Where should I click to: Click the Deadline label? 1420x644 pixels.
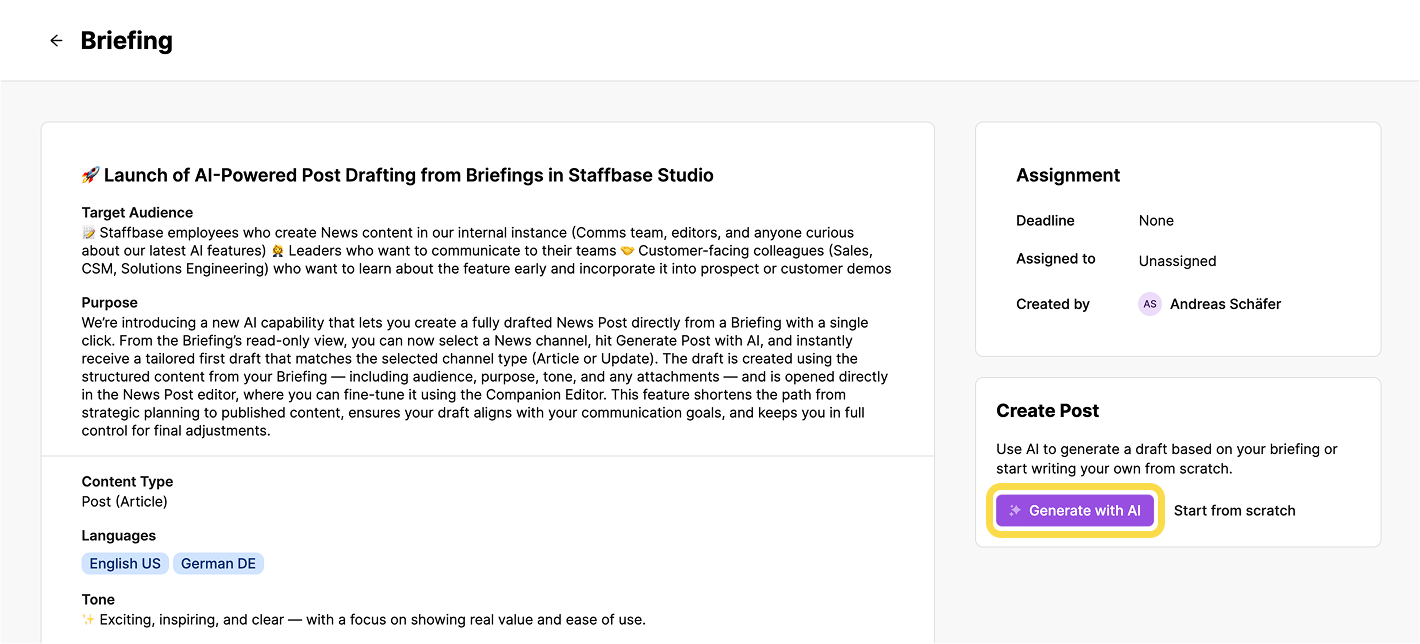(1045, 220)
